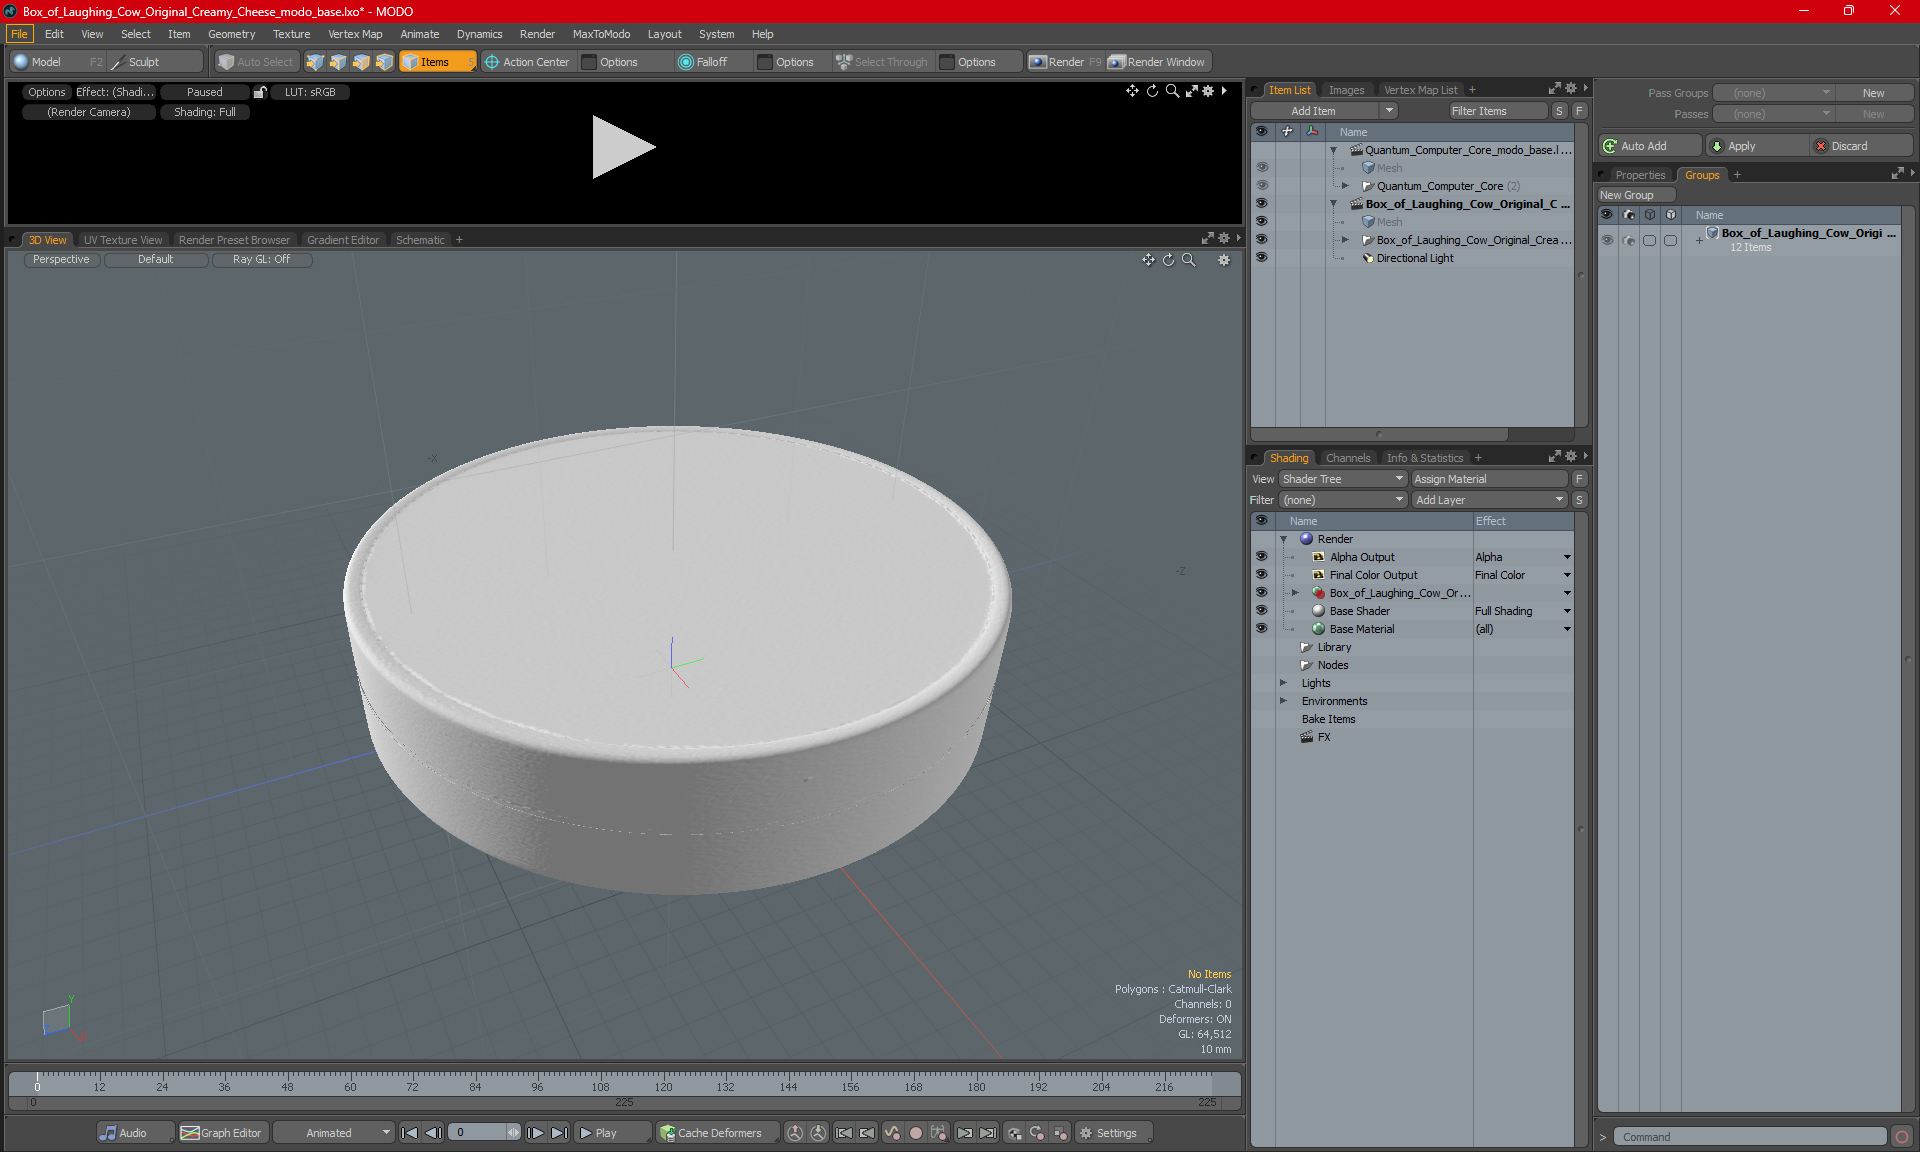Select Materials selection mode cube icon
Image resolution: width=1920 pixels, height=1152 pixels.
coord(384,62)
